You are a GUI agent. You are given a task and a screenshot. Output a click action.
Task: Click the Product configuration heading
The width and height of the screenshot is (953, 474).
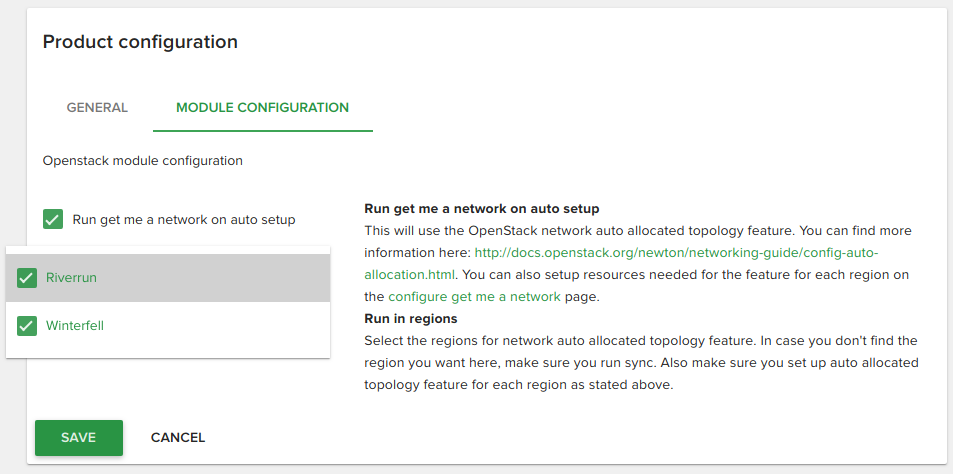[x=140, y=42]
